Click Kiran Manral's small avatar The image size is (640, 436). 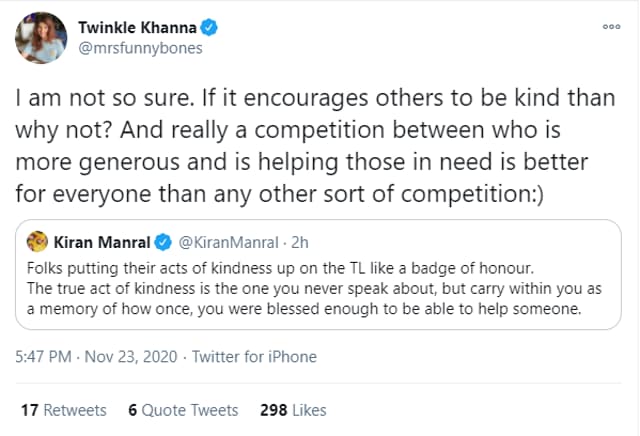coord(37,241)
